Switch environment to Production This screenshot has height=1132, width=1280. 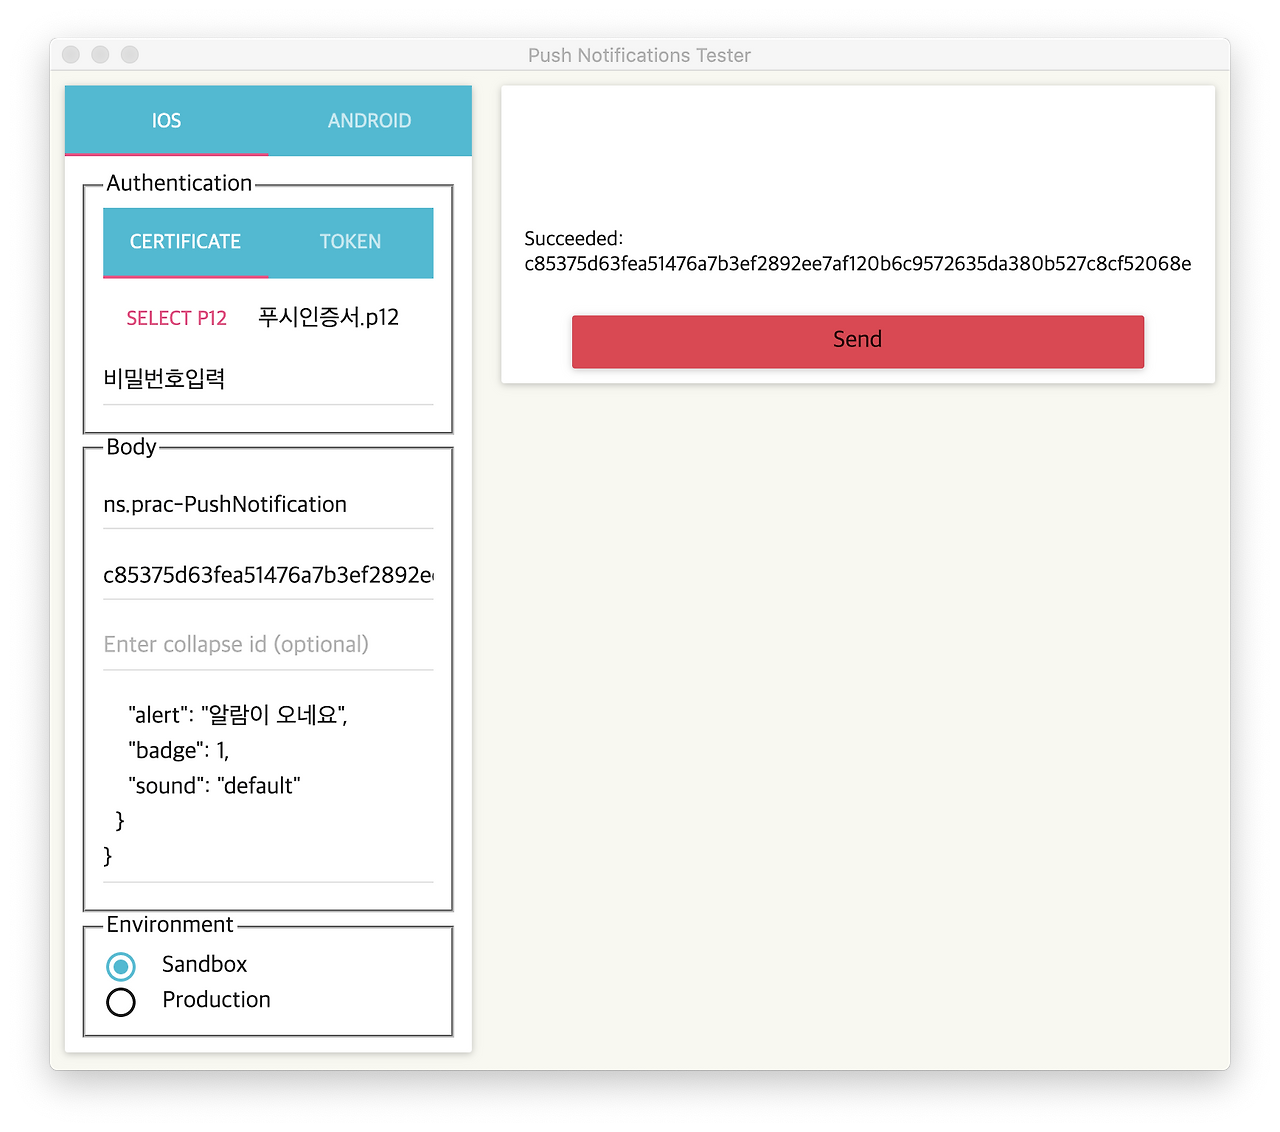[121, 1001]
